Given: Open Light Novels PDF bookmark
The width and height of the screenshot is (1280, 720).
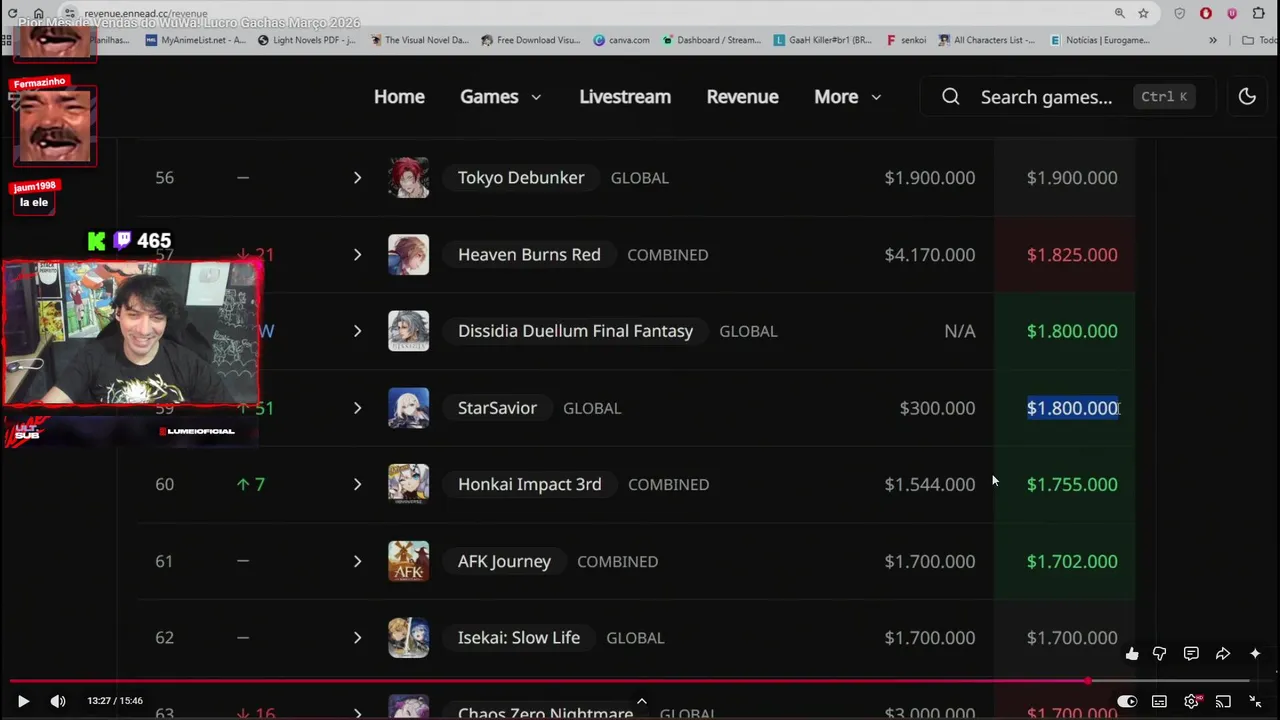Looking at the screenshot, I should tap(307, 40).
